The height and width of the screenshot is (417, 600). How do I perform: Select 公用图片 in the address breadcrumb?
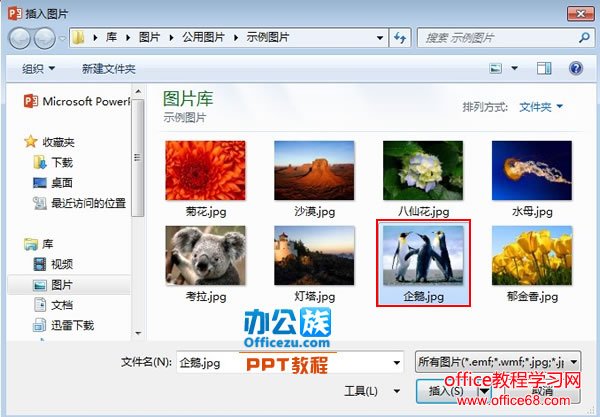pos(203,37)
